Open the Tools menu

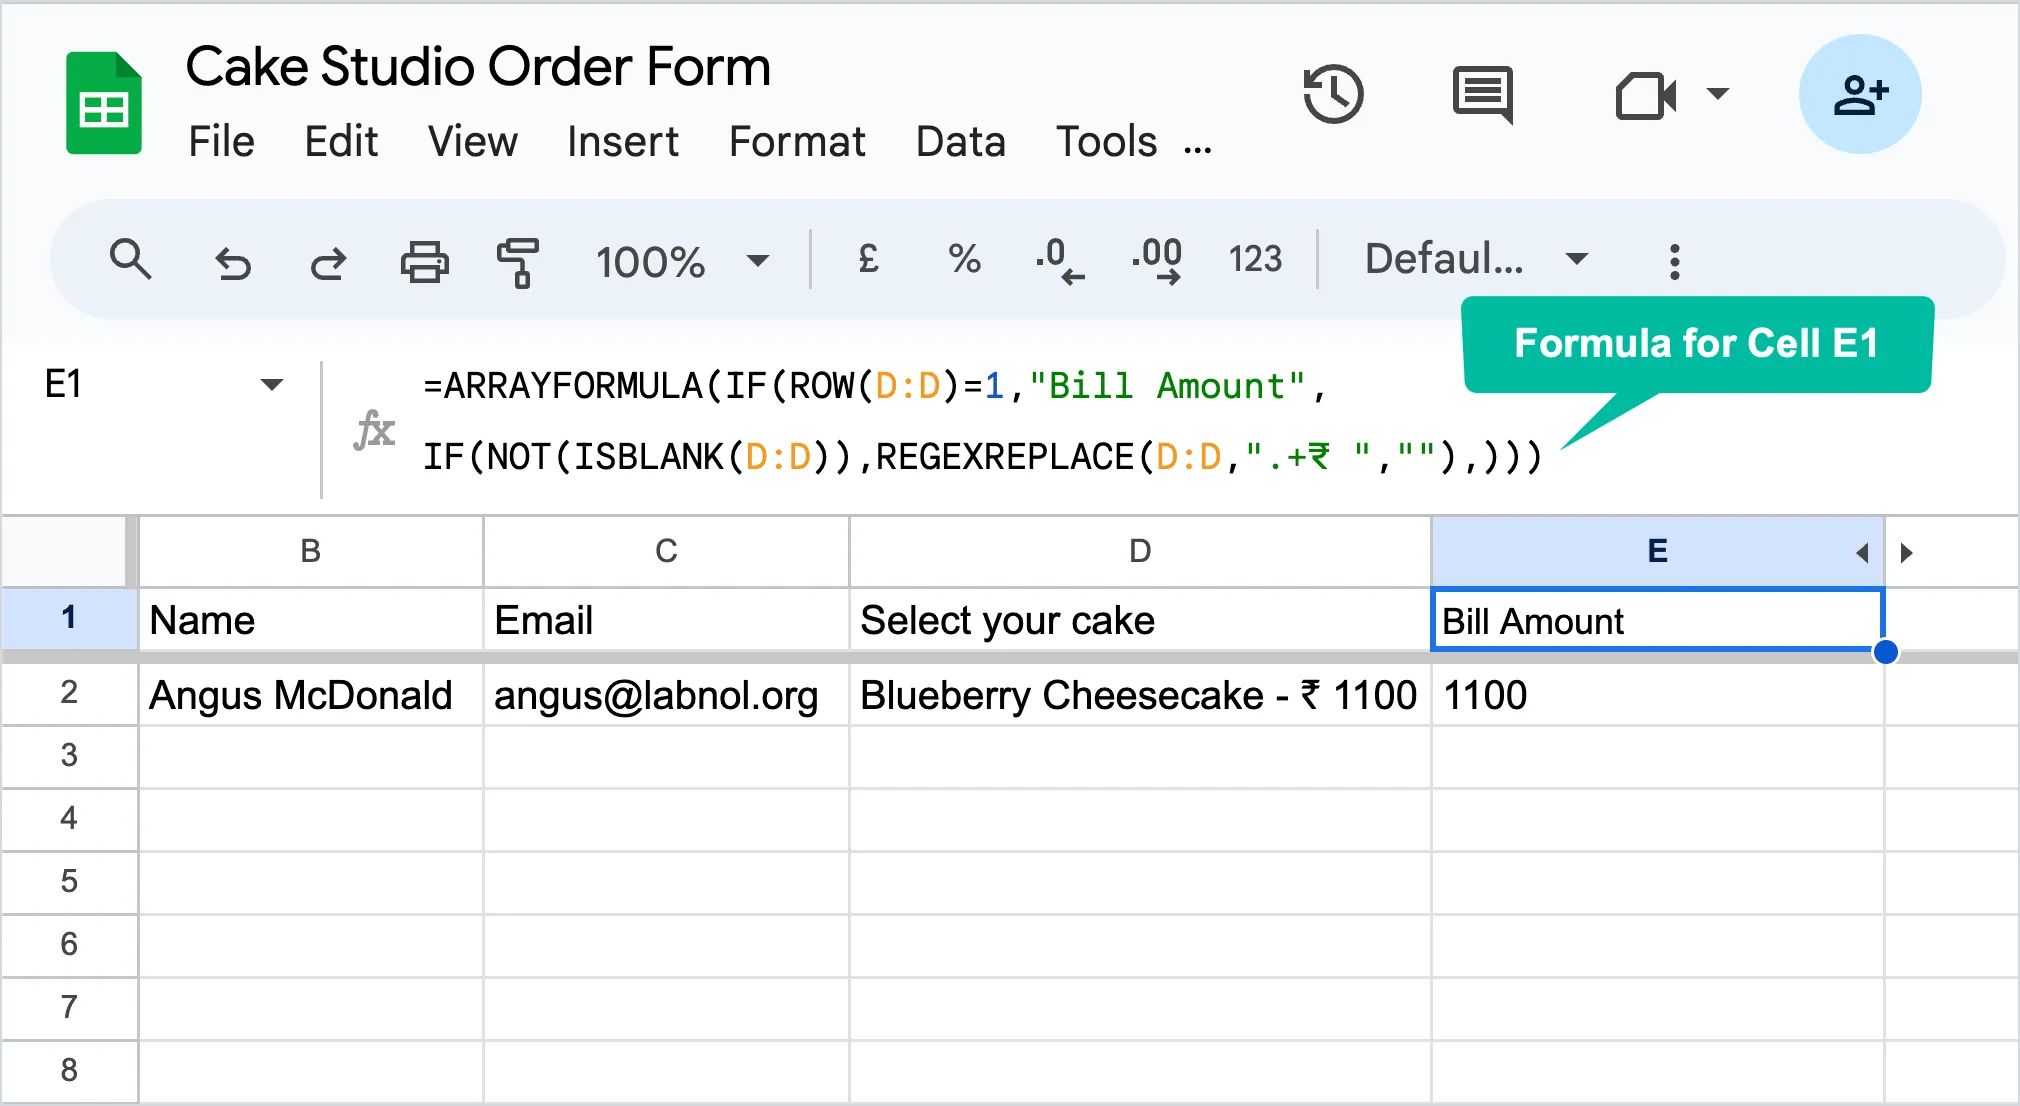click(x=1105, y=142)
